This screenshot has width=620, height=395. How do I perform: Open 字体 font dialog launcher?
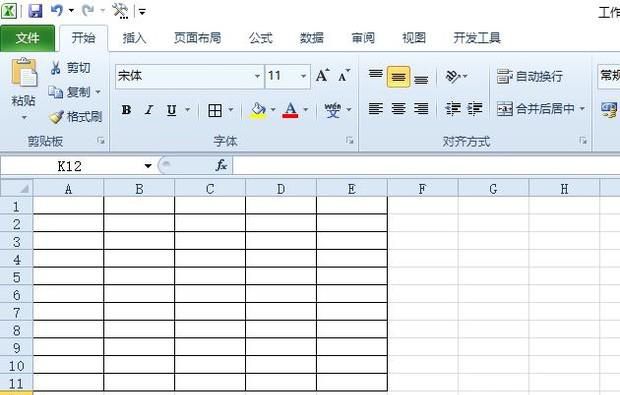point(349,140)
